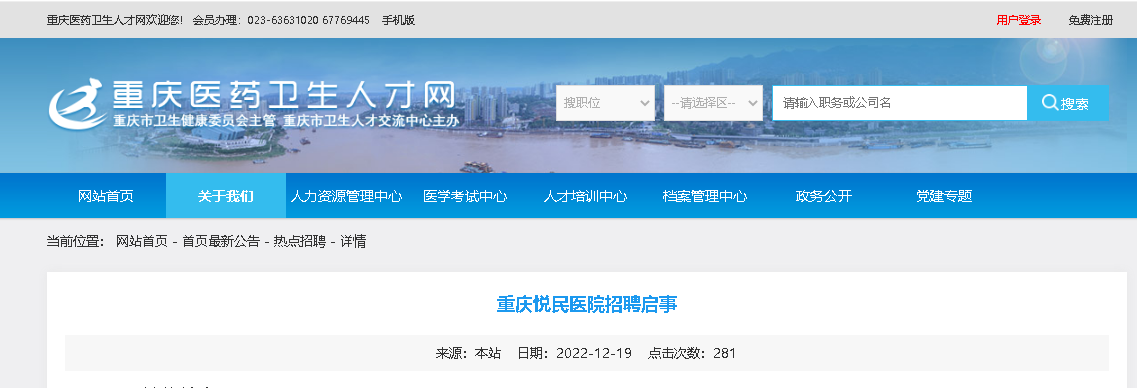The width and height of the screenshot is (1137, 388).
Task: Click 首页最新公告 breadcrumb link
Action: click(220, 242)
